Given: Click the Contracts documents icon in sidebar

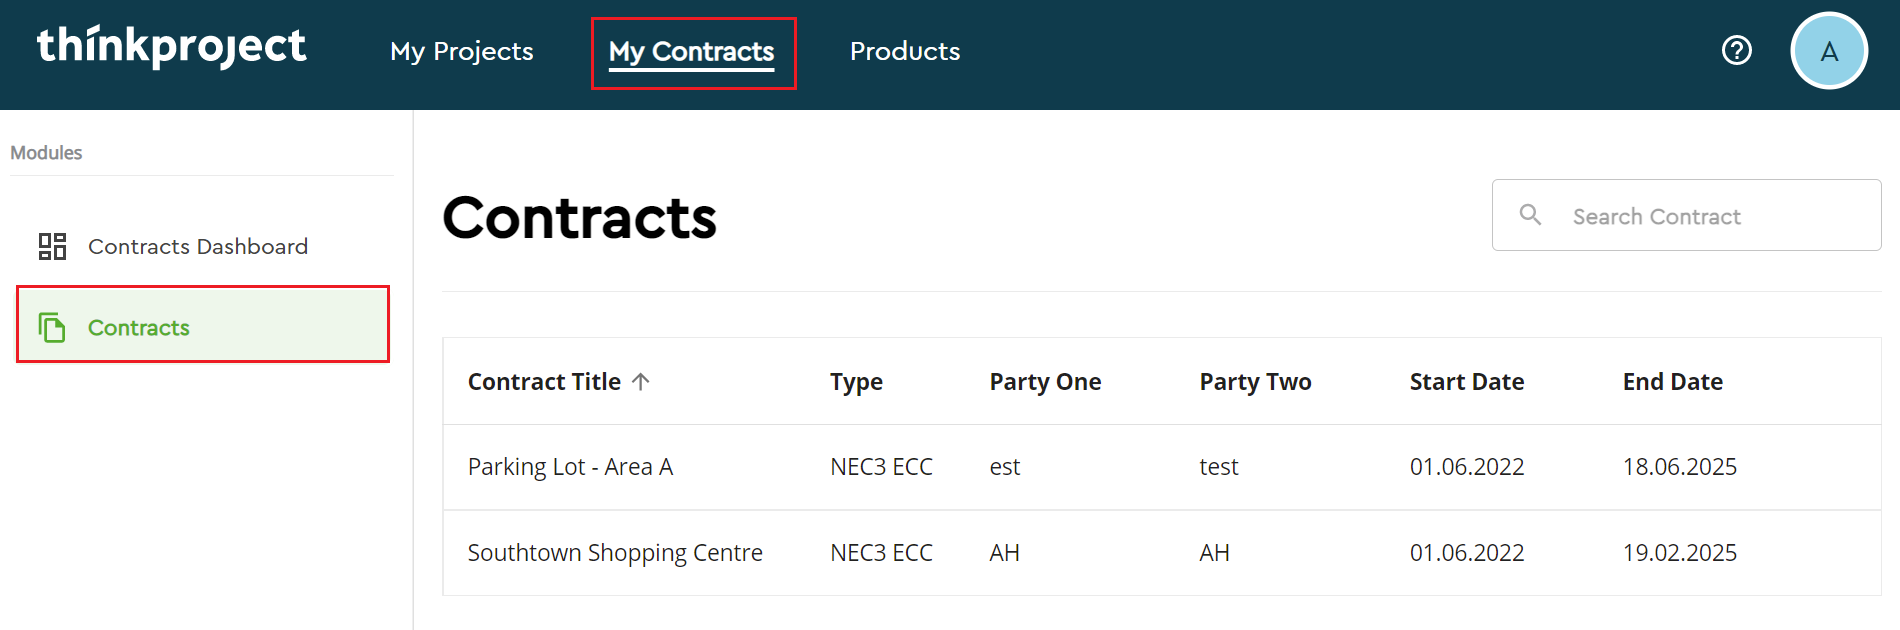Looking at the screenshot, I should [x=52, y=327].
